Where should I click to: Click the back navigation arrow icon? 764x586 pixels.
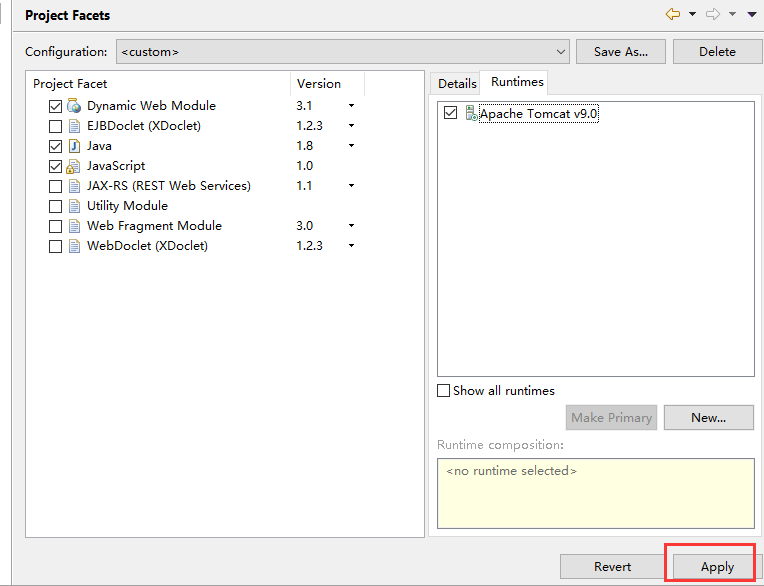(673, 14)
